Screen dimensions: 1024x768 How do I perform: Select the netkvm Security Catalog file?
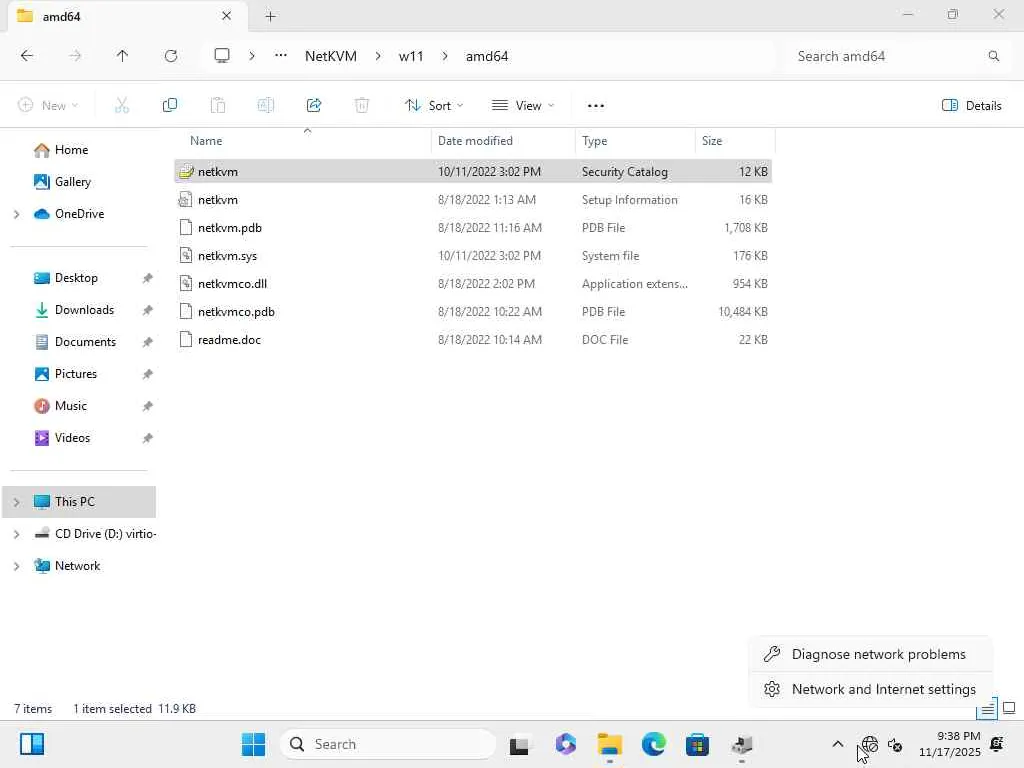[x=473, y=172]
